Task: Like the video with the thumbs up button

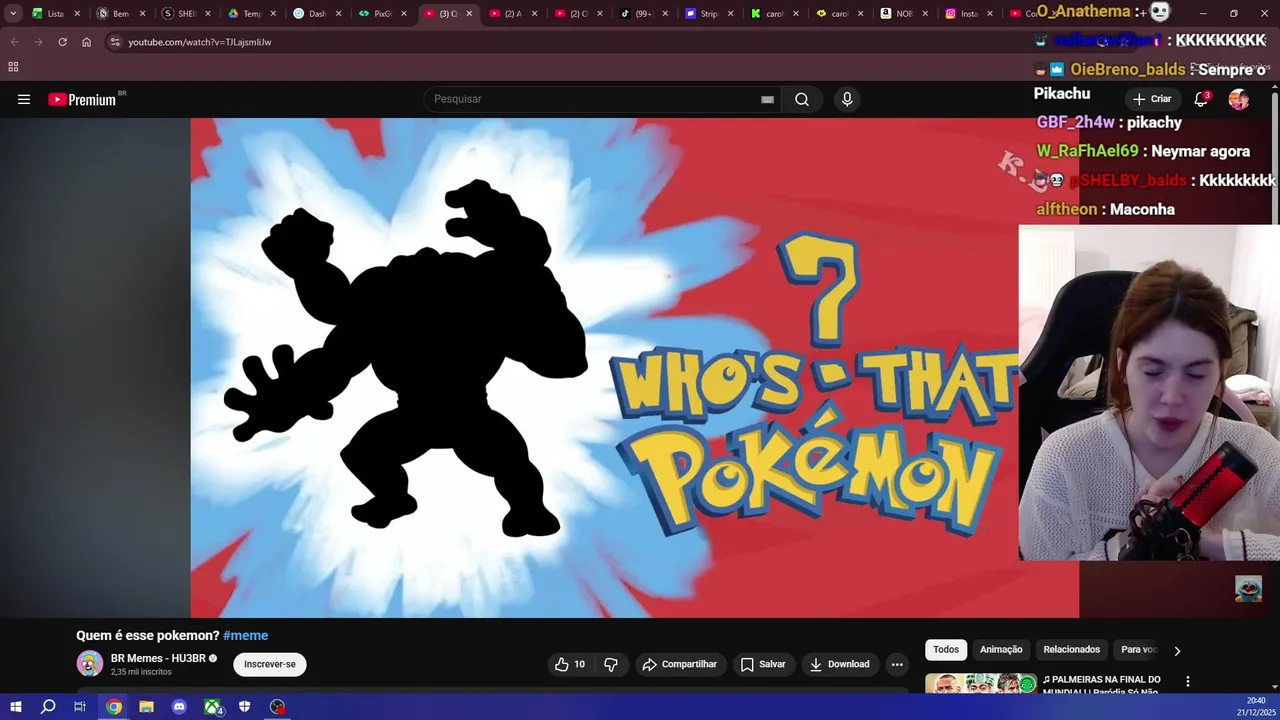Action: (x=570, y=664)
